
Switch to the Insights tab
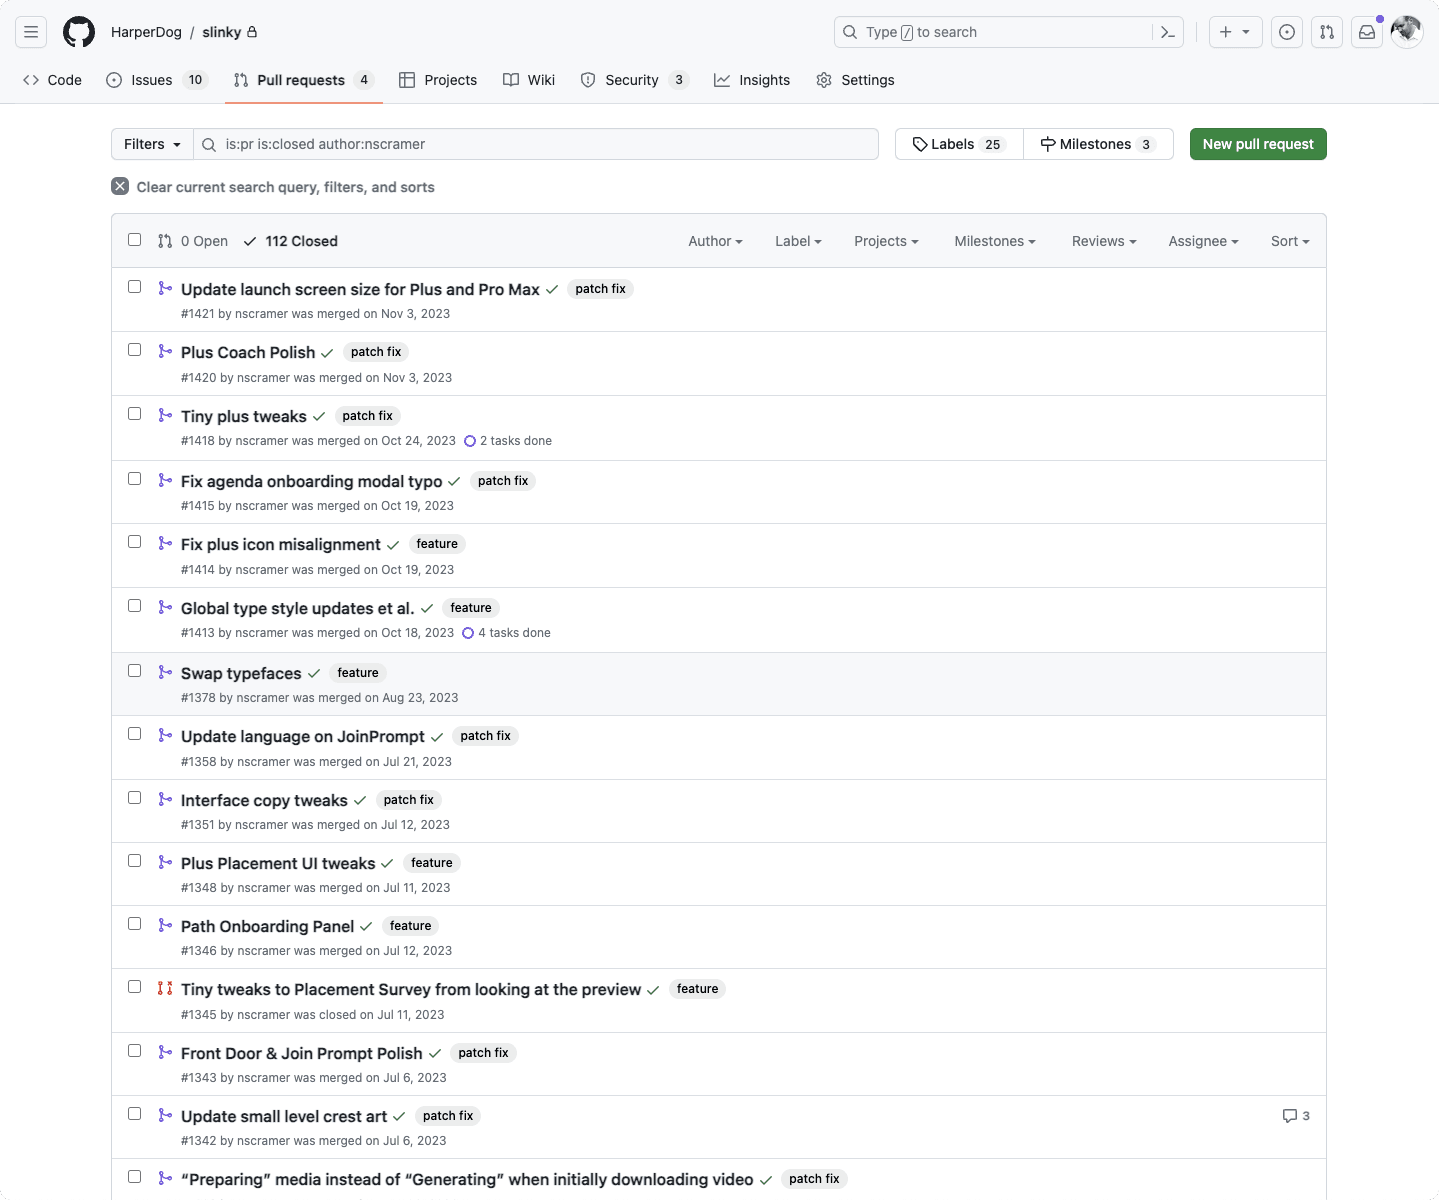click(x=752, y=80)
